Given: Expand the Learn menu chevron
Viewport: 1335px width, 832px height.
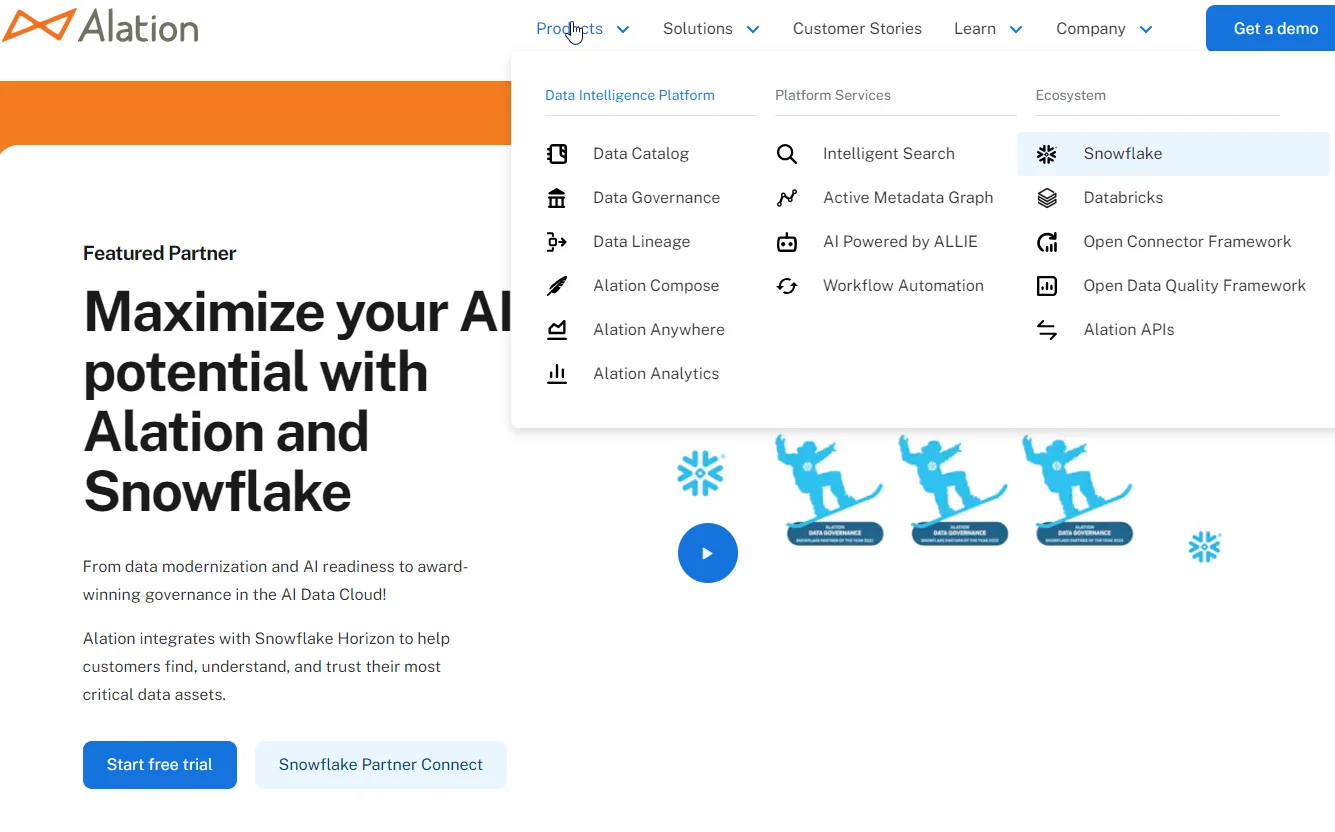Looking at the screenshot, I should (x=1016, y=30).
